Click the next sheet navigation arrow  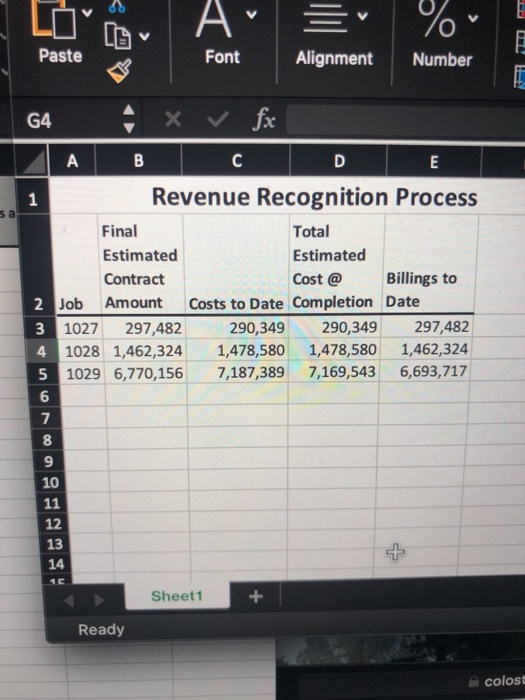(x=100, y=600)
